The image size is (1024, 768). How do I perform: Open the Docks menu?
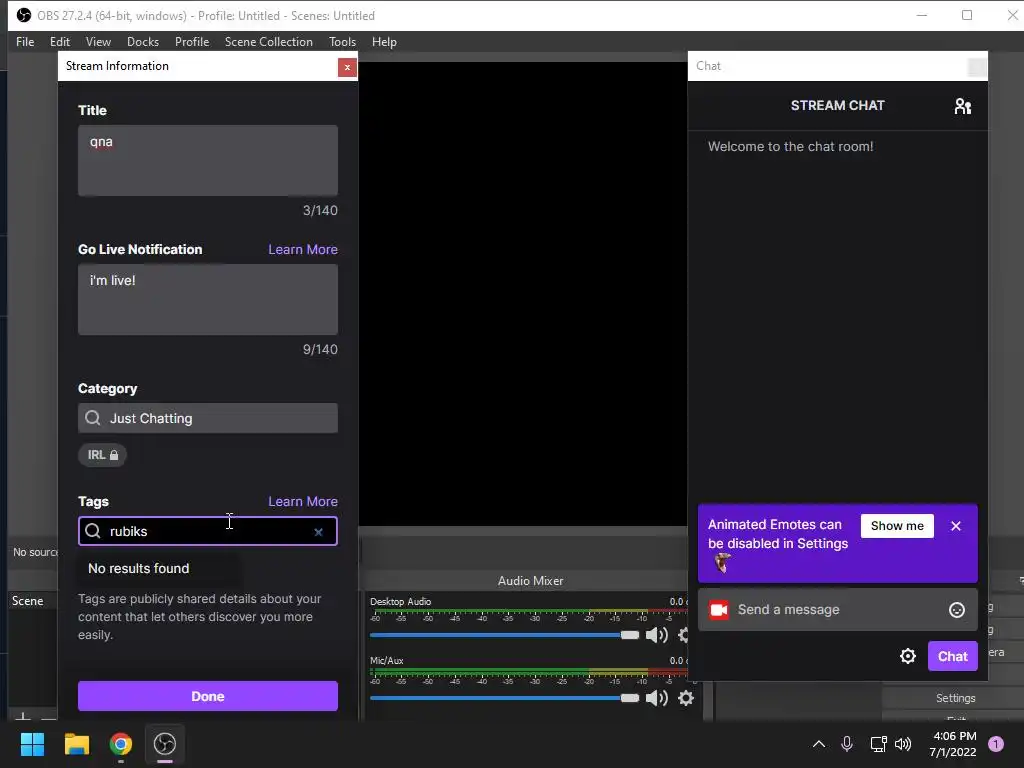[x=143, y=42]
